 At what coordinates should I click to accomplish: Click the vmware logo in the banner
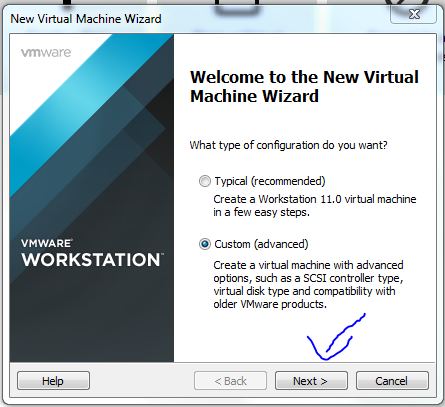pos(46,53)
